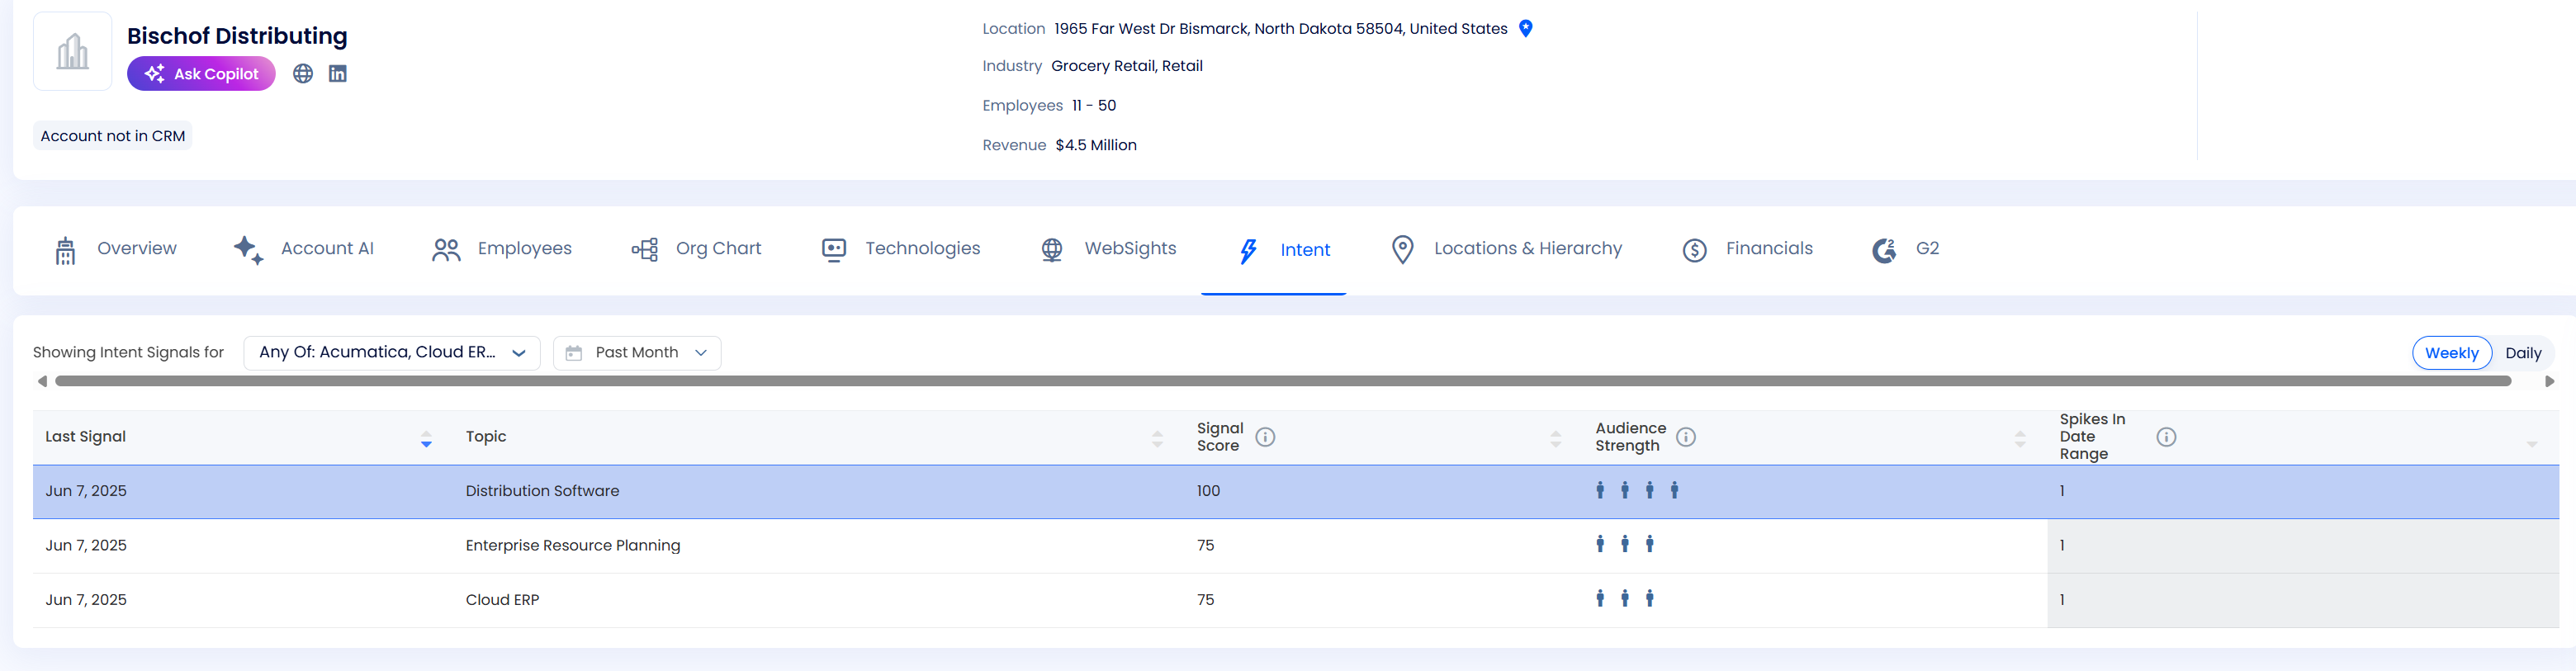Open the map location pin icon
This screenshot has height=671, width=2576.
[1526, 29]
